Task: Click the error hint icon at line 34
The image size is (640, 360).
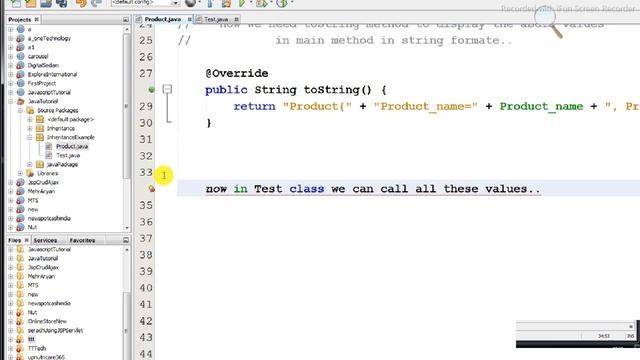Action: click(151, 188)
